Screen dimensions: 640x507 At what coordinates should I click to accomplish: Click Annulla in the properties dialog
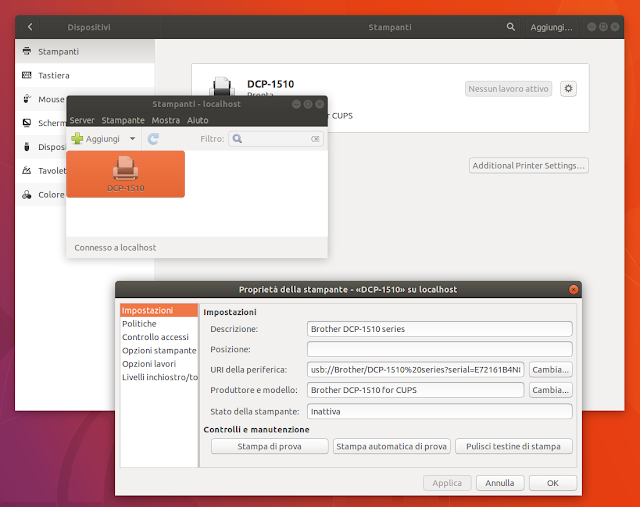point(500,483)
